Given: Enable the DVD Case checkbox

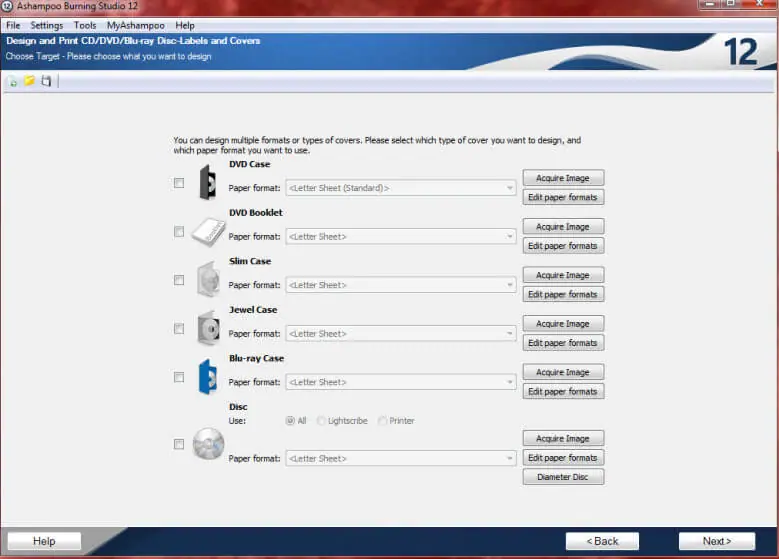Looking at the screenshot, I should point(179,183).
